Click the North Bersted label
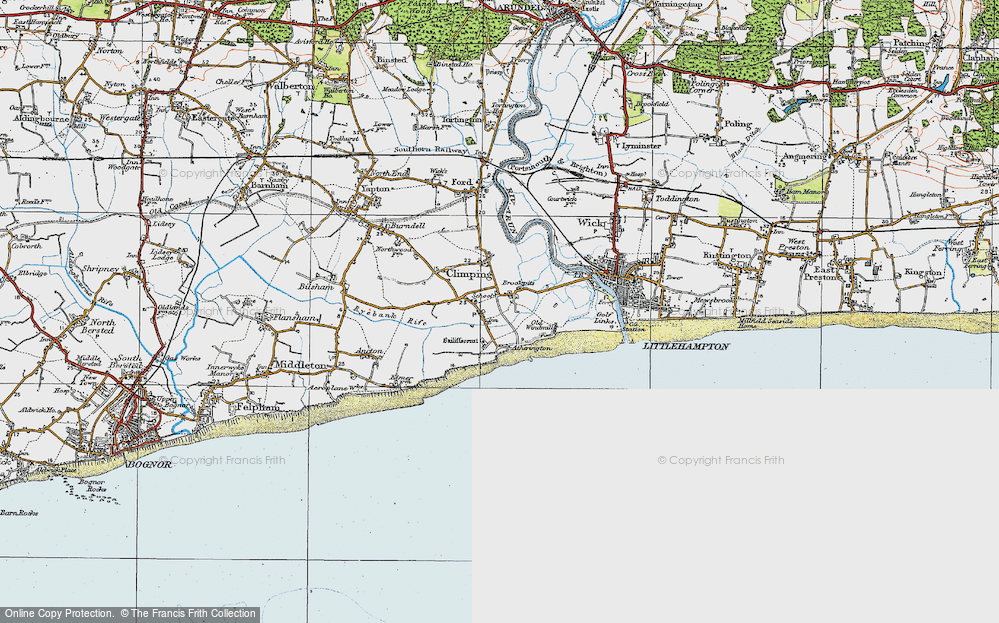This screenshot has height=623, width=999. (x=97, y=327)
